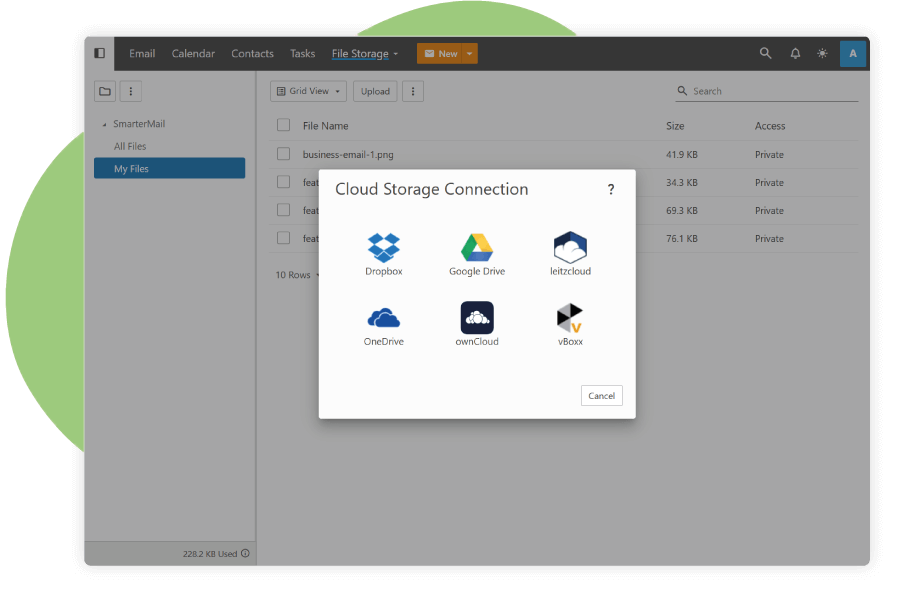This screenshot has width=900, height=600.
Task: Sort by File Name column header
Action: coord(325,126)
